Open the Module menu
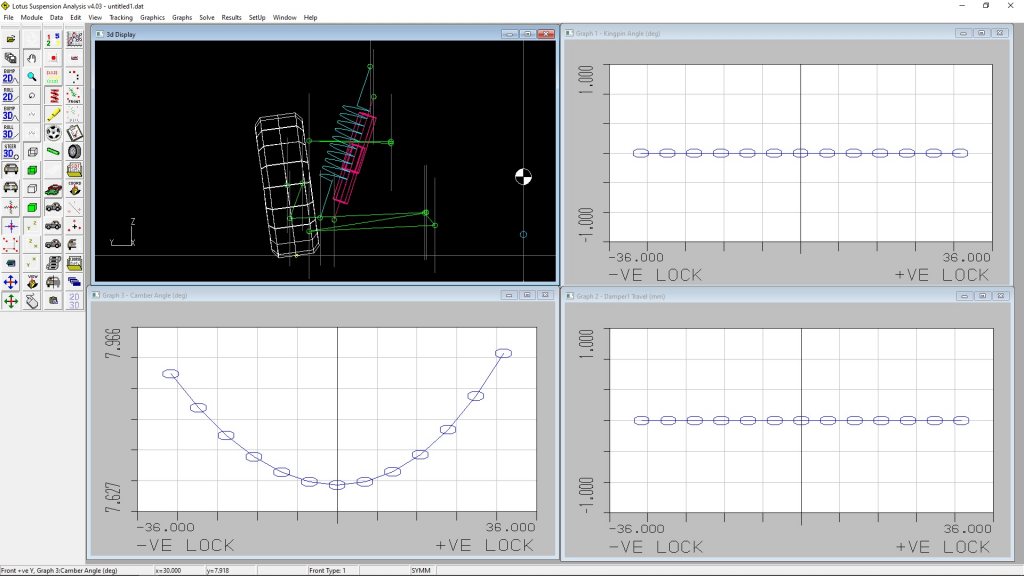 point(31,18)
